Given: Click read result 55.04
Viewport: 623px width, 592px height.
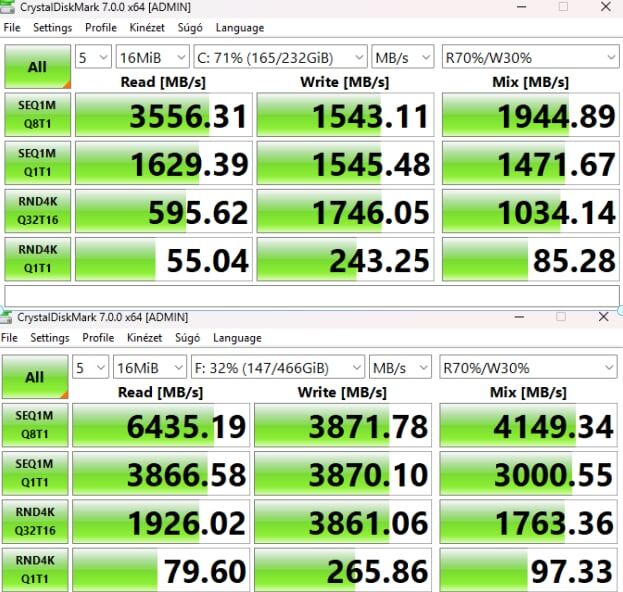Looking at the screenshot, I should 164,259.
